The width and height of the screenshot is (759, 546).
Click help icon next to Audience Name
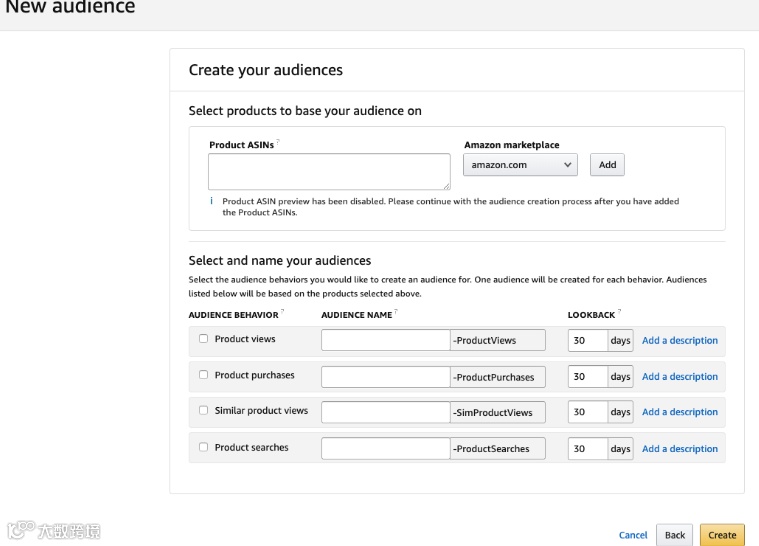pyautogui.click(x=396, y=312)
